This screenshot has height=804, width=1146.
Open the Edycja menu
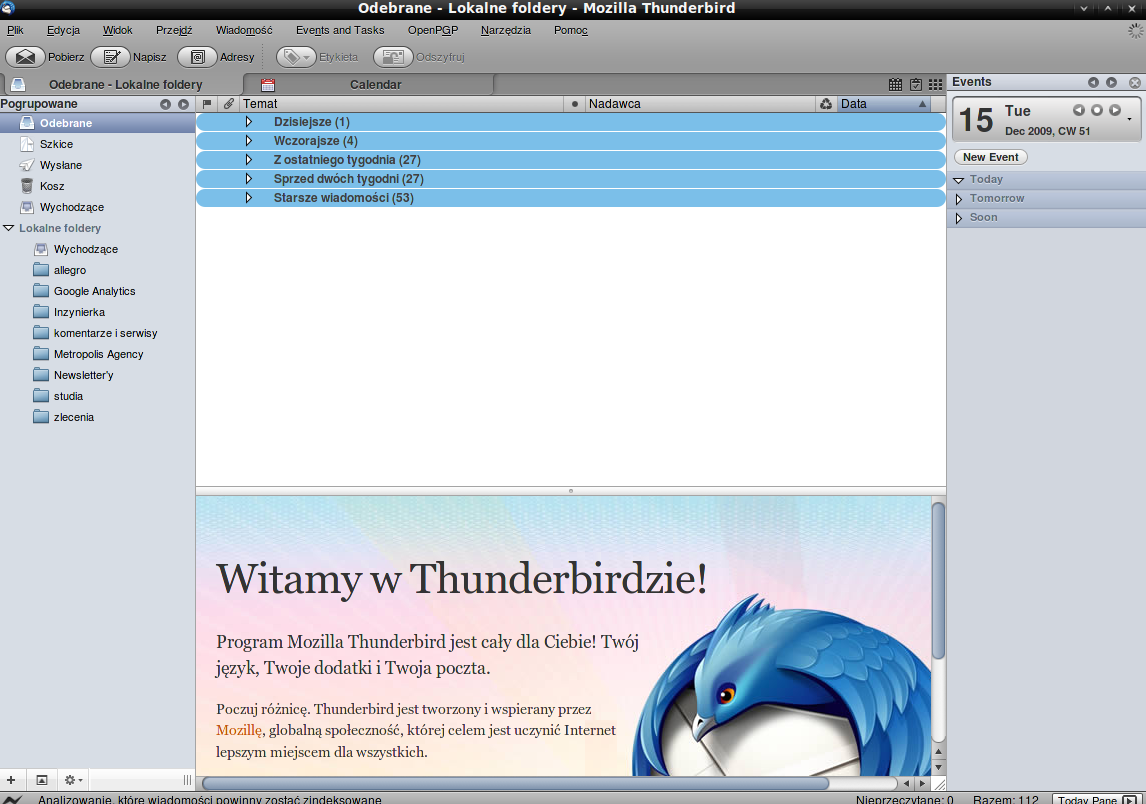click(64, 30)
